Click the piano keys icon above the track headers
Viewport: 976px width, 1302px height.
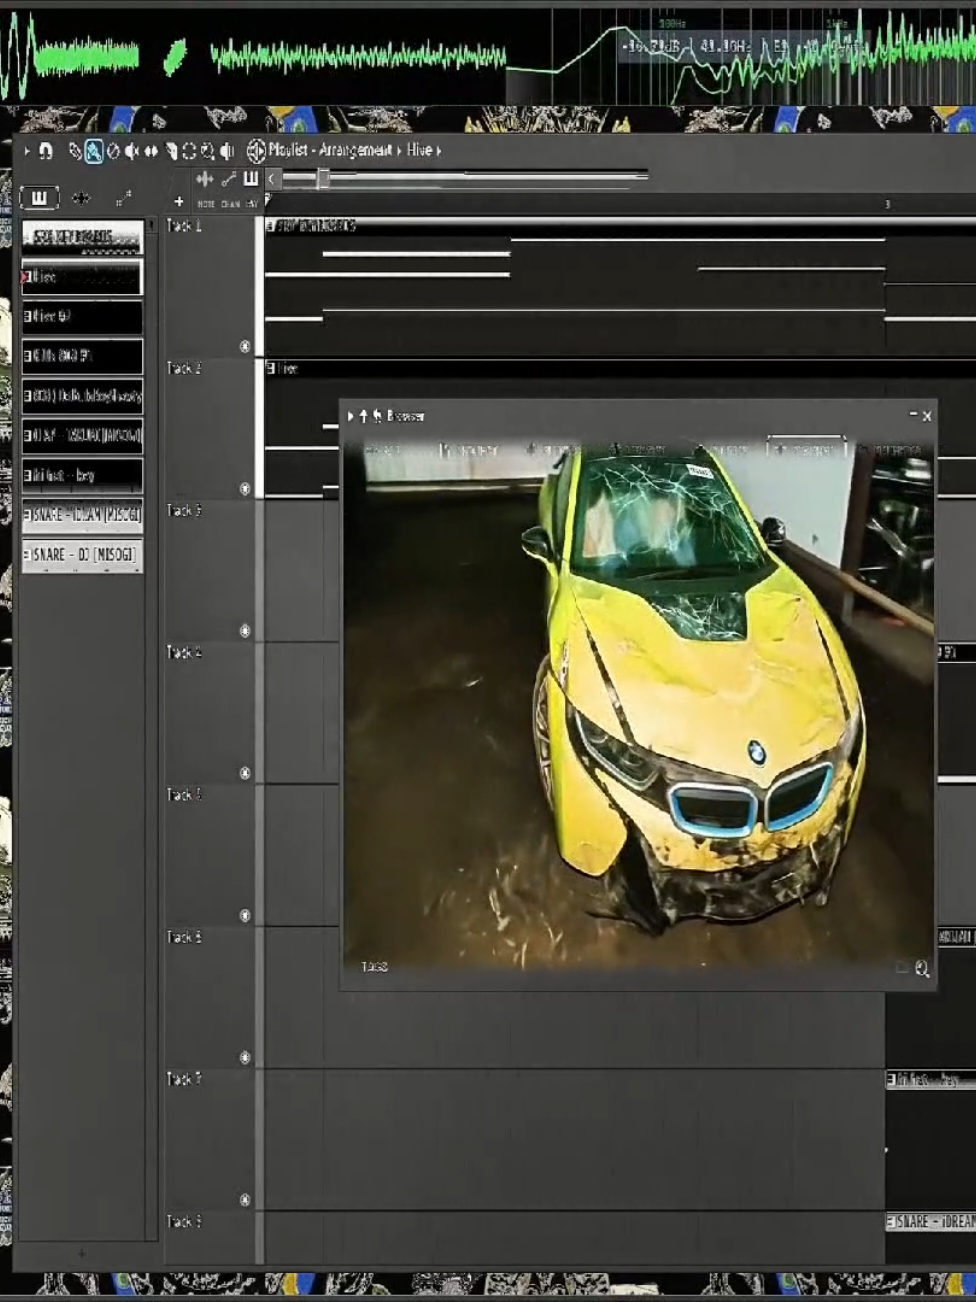[250, 179]
